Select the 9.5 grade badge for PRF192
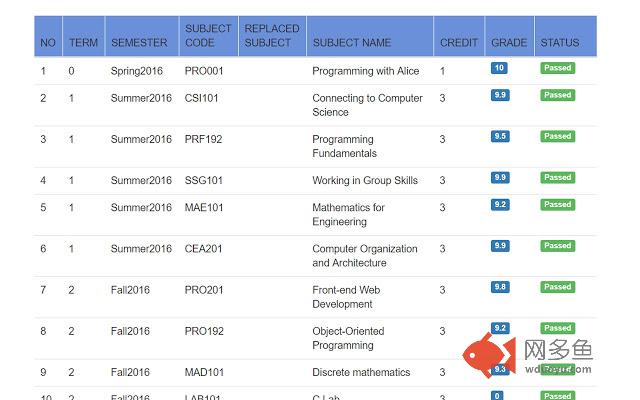This screenshot has height=400, width=640. point(500,136)
